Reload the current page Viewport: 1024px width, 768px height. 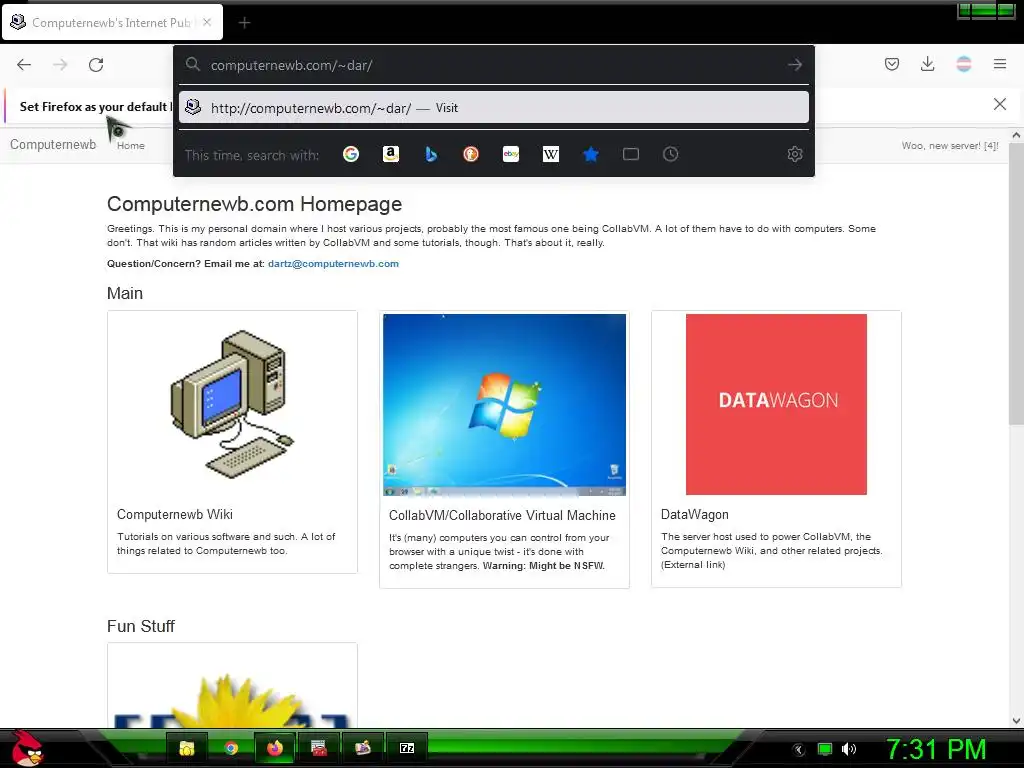[96, 65]
